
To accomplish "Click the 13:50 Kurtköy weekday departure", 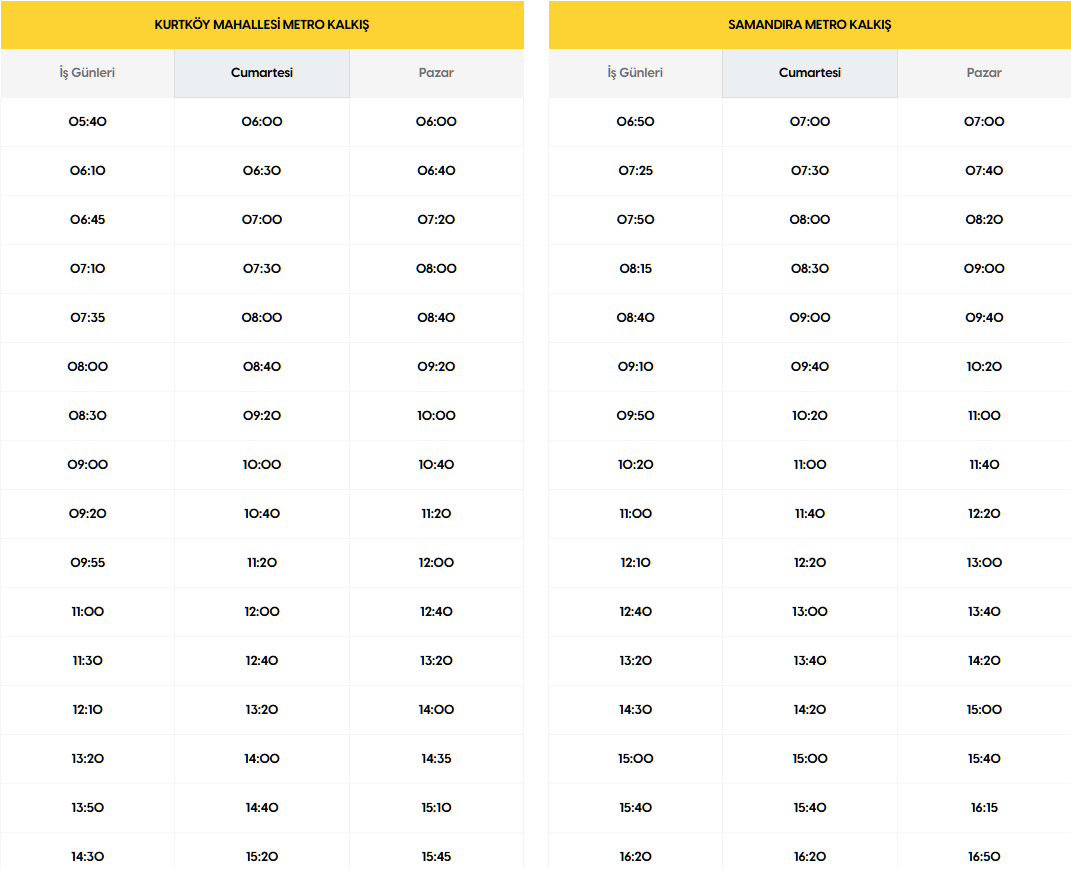I will tap(88, 808).
